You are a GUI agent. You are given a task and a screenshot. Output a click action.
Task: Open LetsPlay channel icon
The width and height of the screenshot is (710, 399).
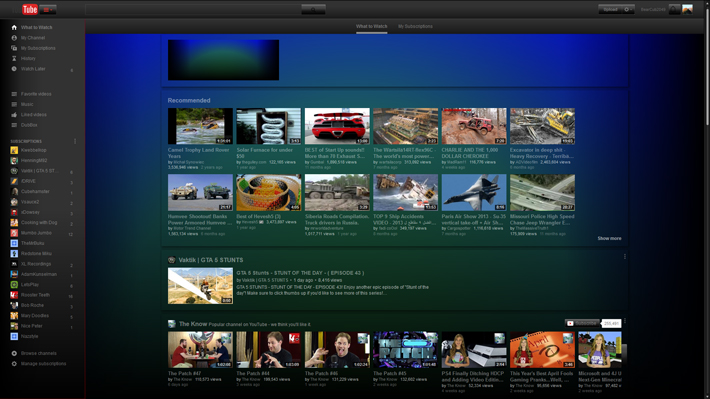(14, 284)
